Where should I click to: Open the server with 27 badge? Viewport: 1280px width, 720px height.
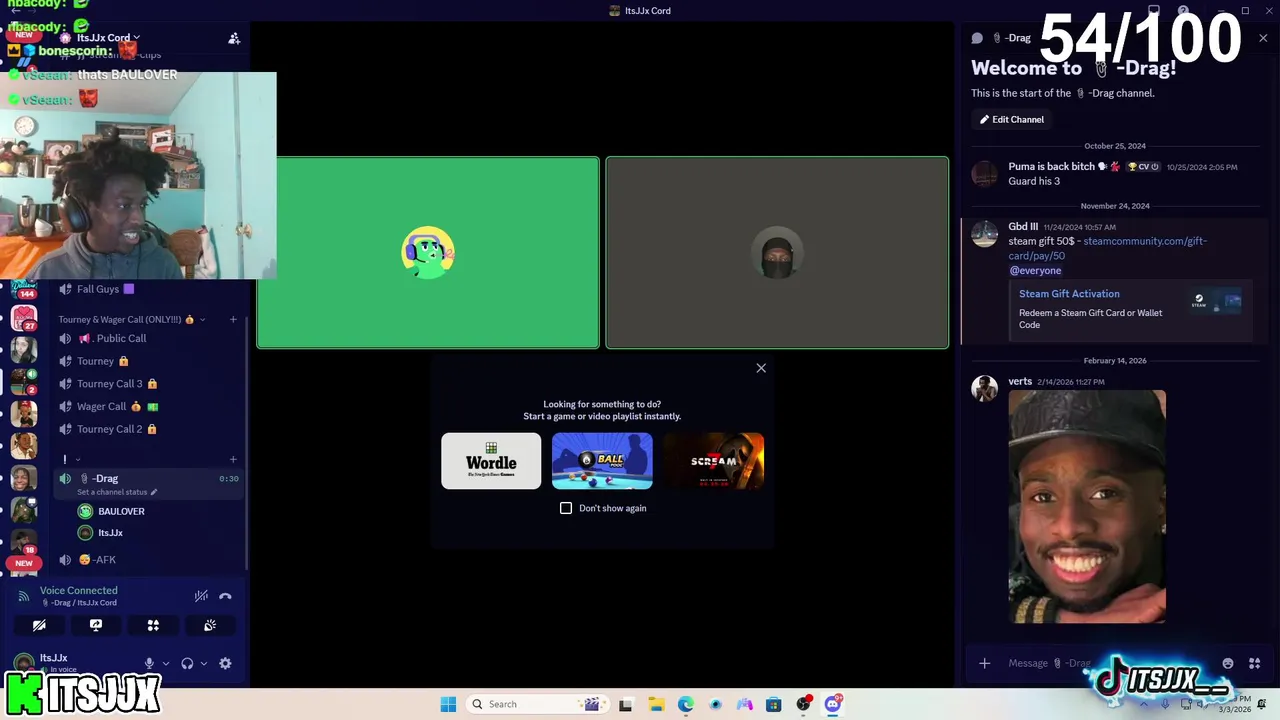coord(24,318)
